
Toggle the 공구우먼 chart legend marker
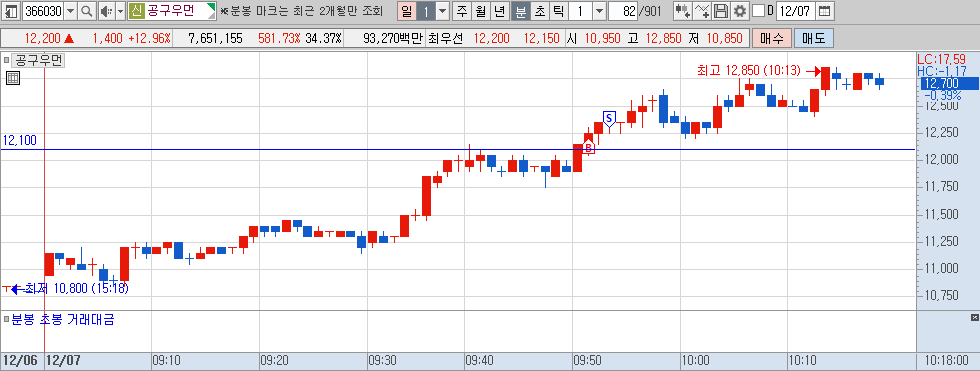pyautogui.click(x=6, y=61)
